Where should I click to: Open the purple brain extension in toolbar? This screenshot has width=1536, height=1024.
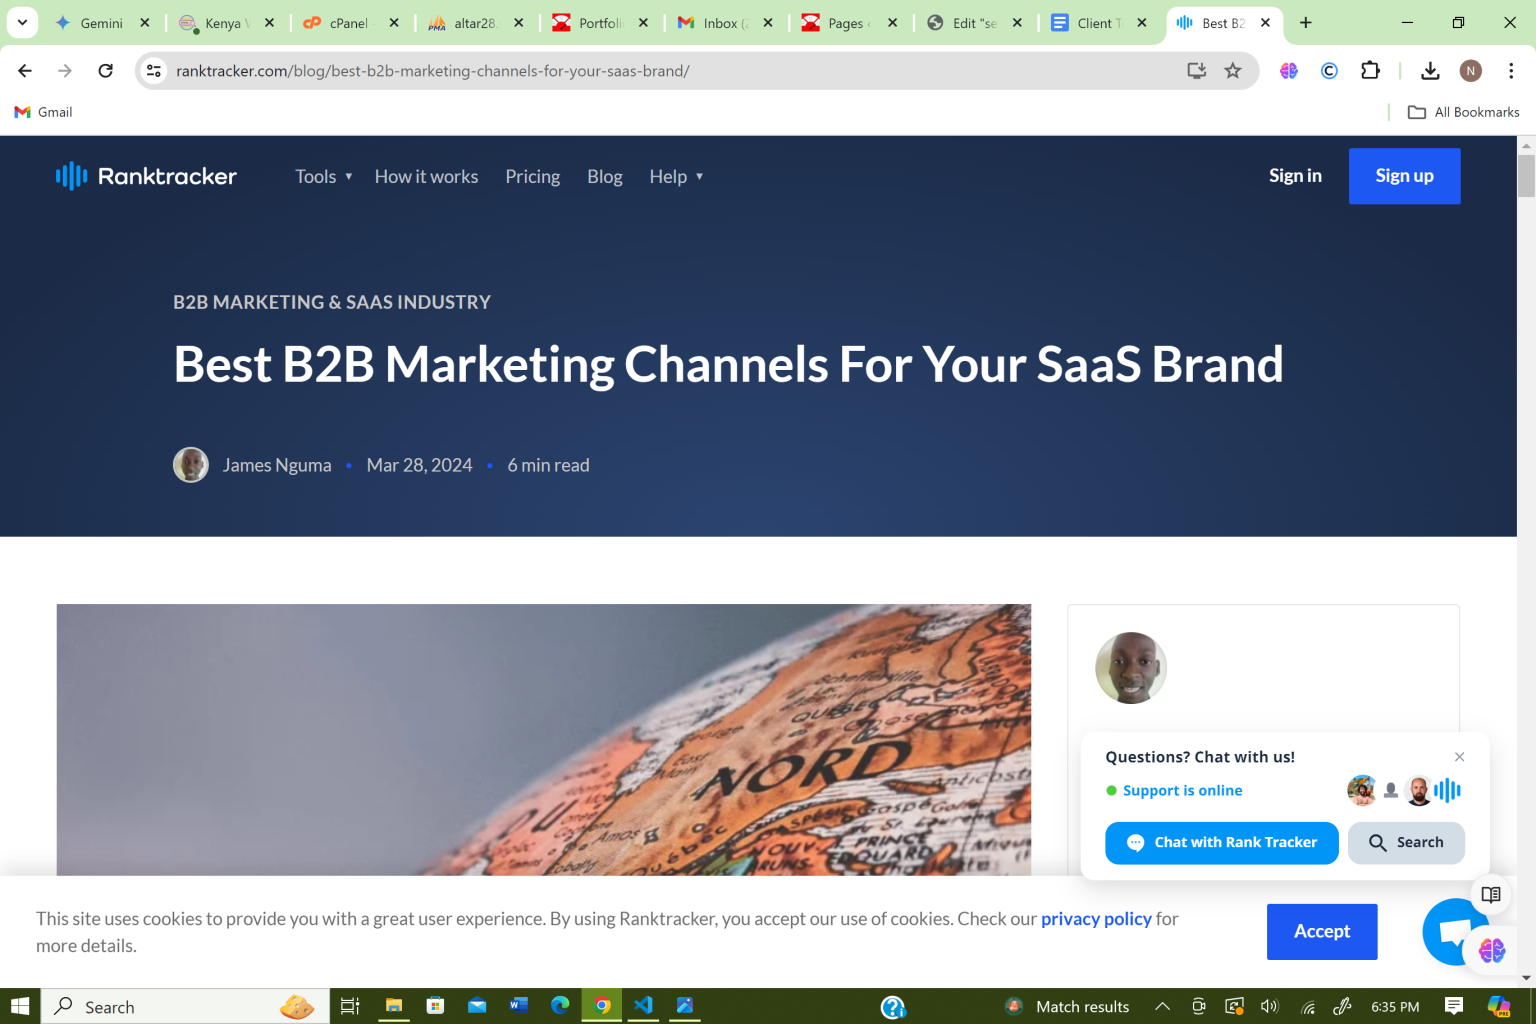[1289, 70]
